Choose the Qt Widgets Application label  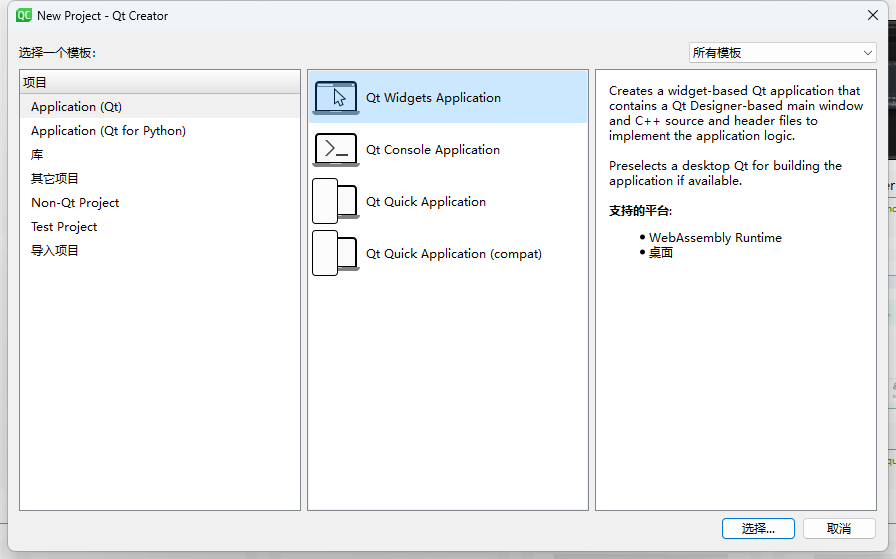pyautogui.click(x=433, y=98)
